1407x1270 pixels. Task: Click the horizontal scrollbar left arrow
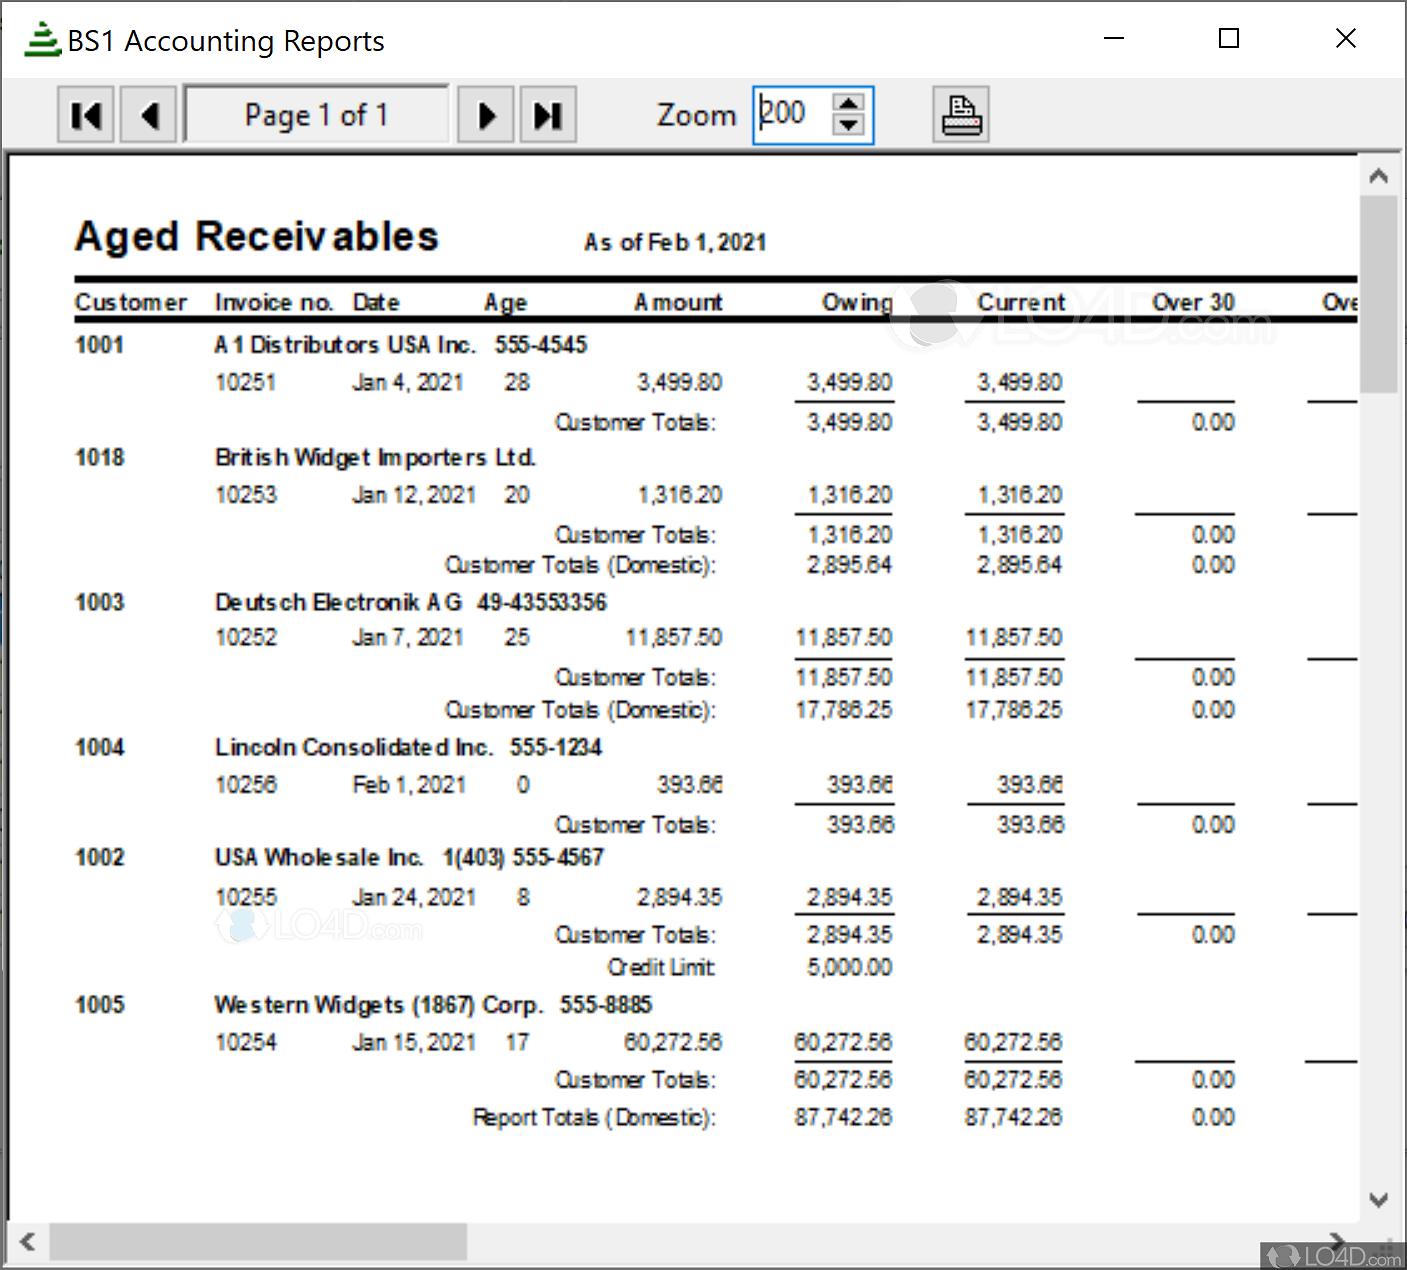click(x=27, y=1242)
